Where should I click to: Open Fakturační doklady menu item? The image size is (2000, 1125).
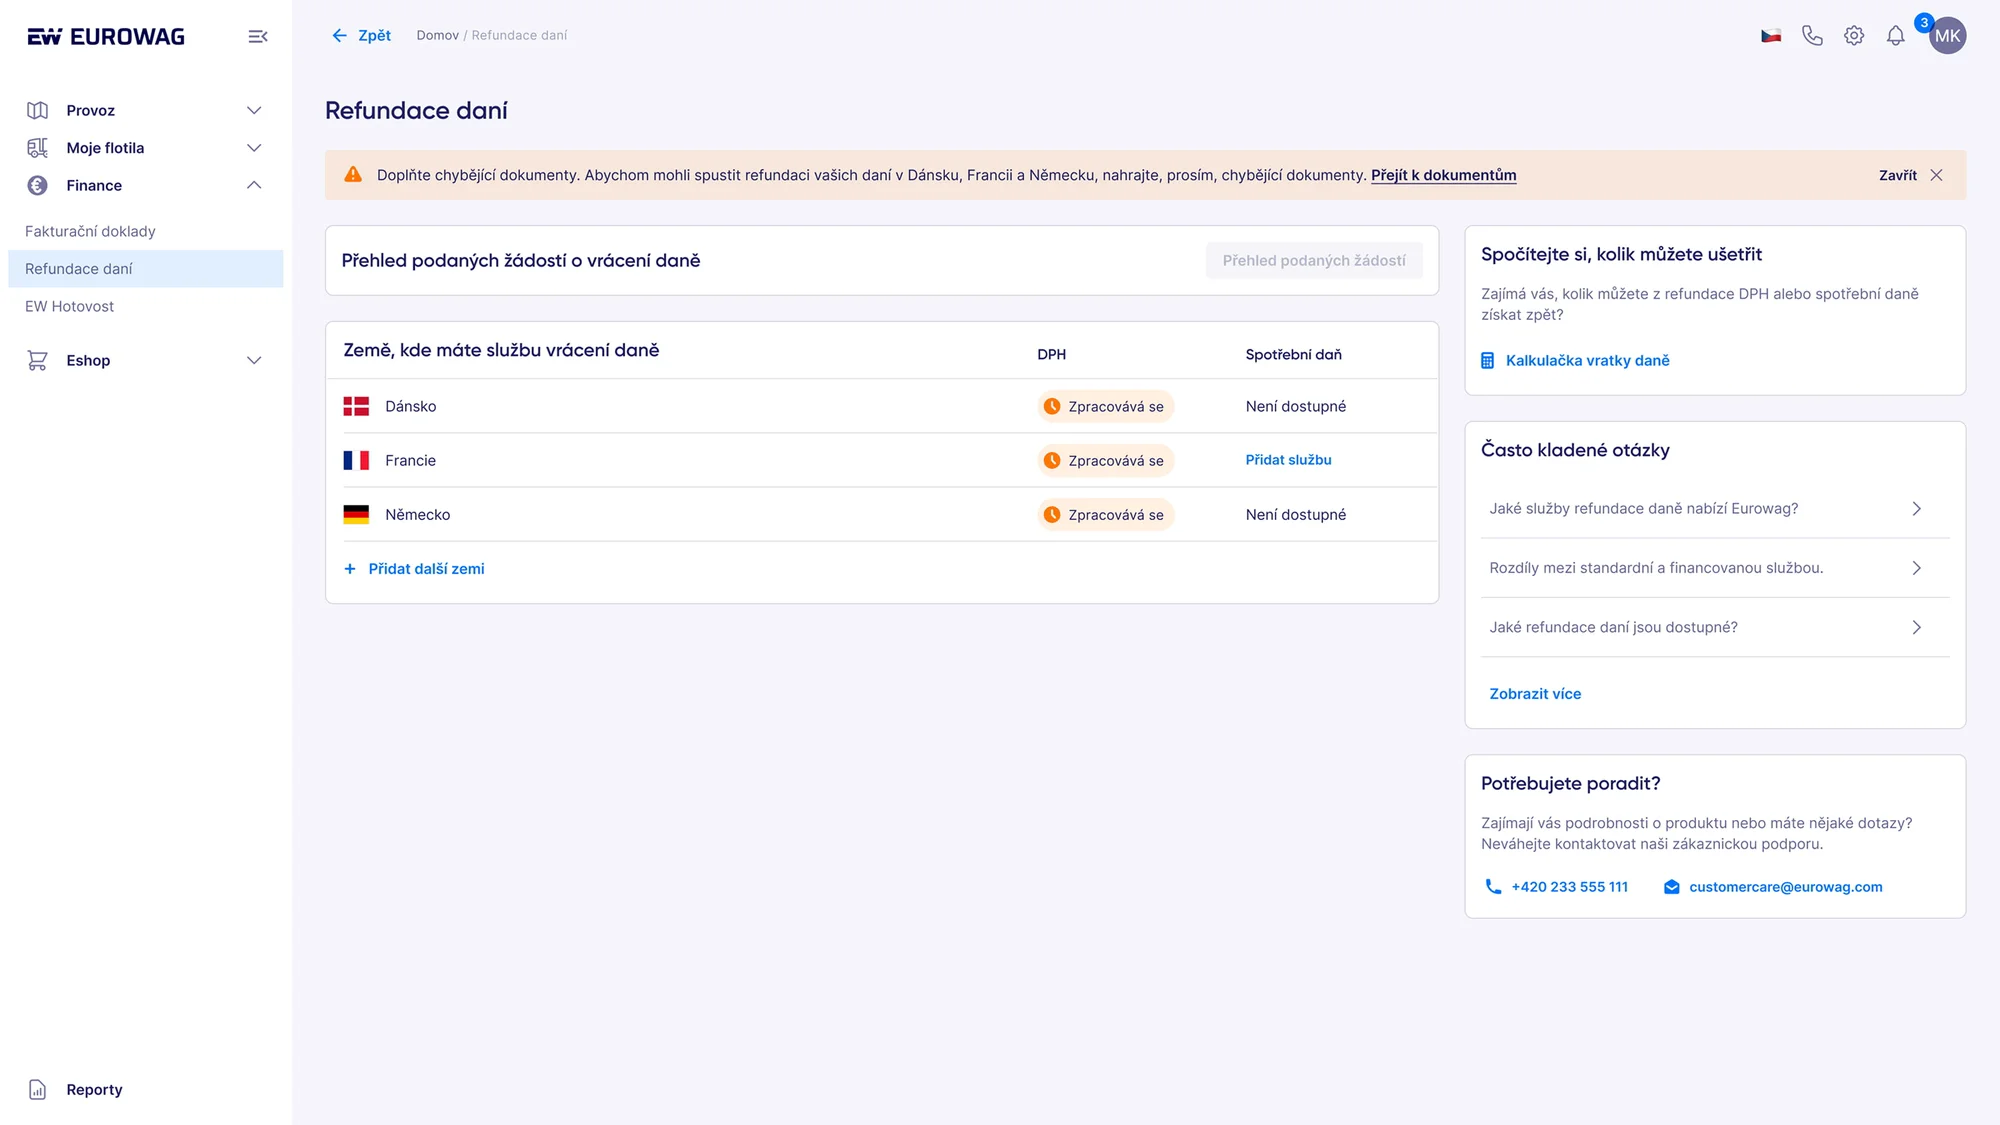pyautogui.click(x=145, y=231)
